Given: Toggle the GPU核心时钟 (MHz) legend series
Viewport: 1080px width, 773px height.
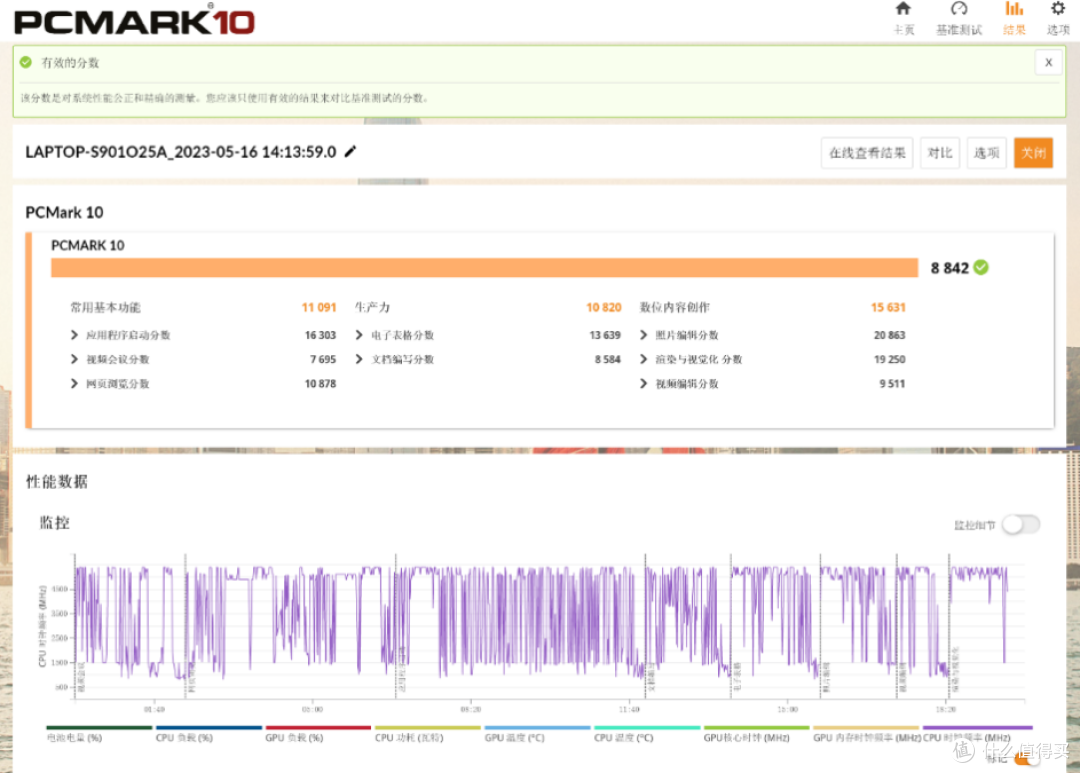Looking at the screenshot, I should pos(756,734).
